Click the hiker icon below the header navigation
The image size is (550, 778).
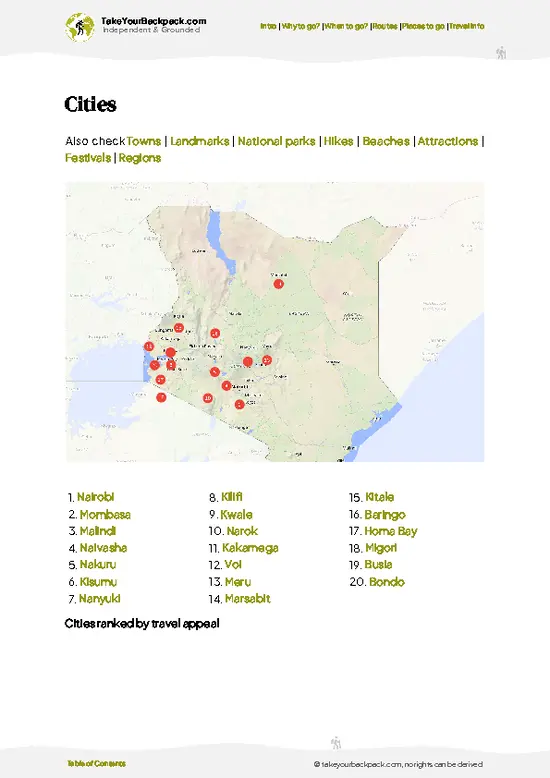[501, 53]
